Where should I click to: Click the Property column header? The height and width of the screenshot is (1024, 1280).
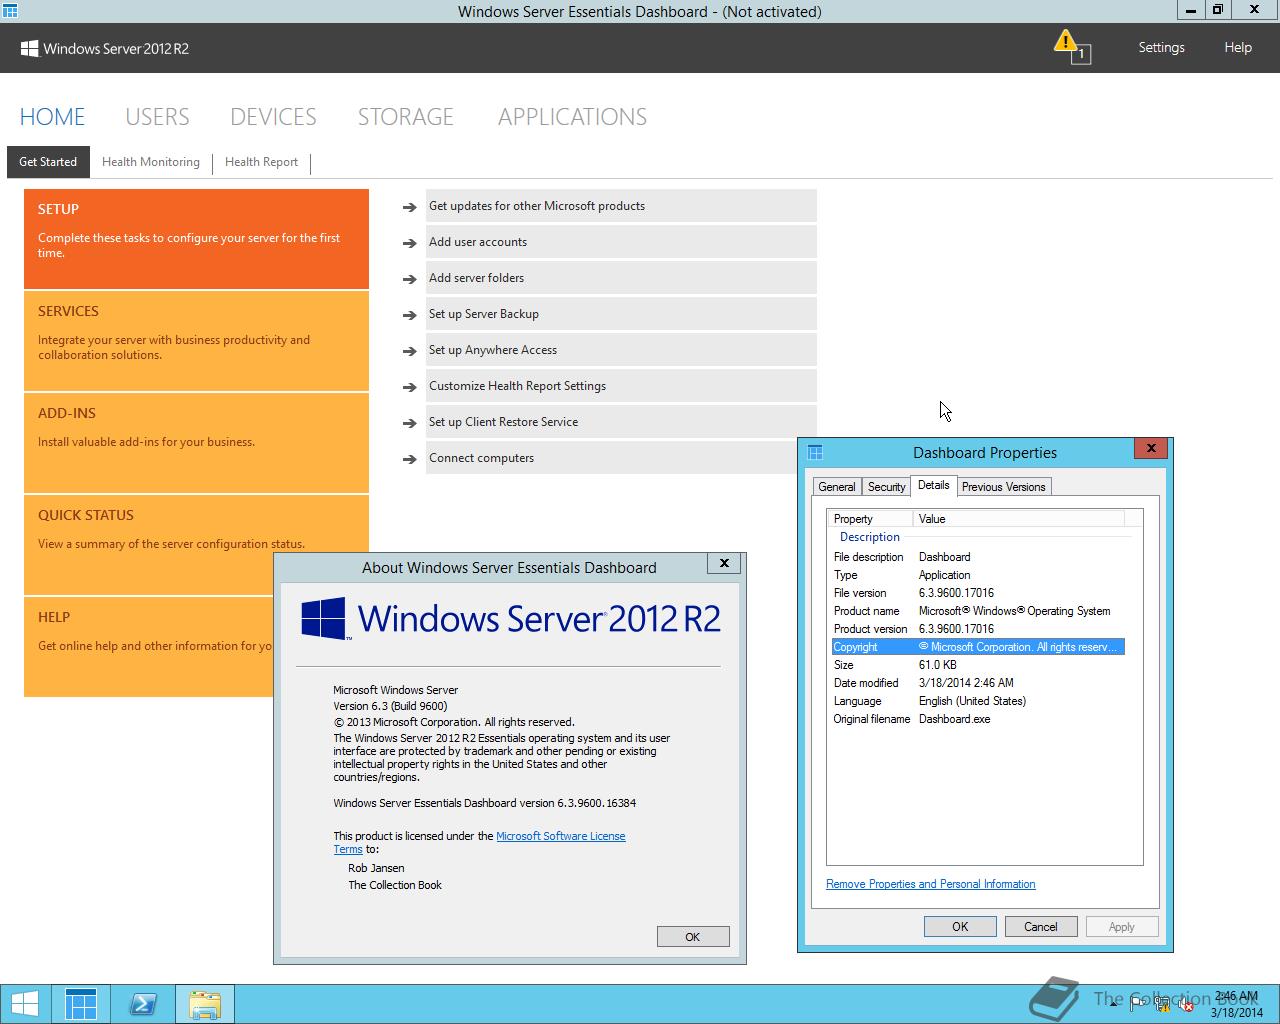click(870, 519)
